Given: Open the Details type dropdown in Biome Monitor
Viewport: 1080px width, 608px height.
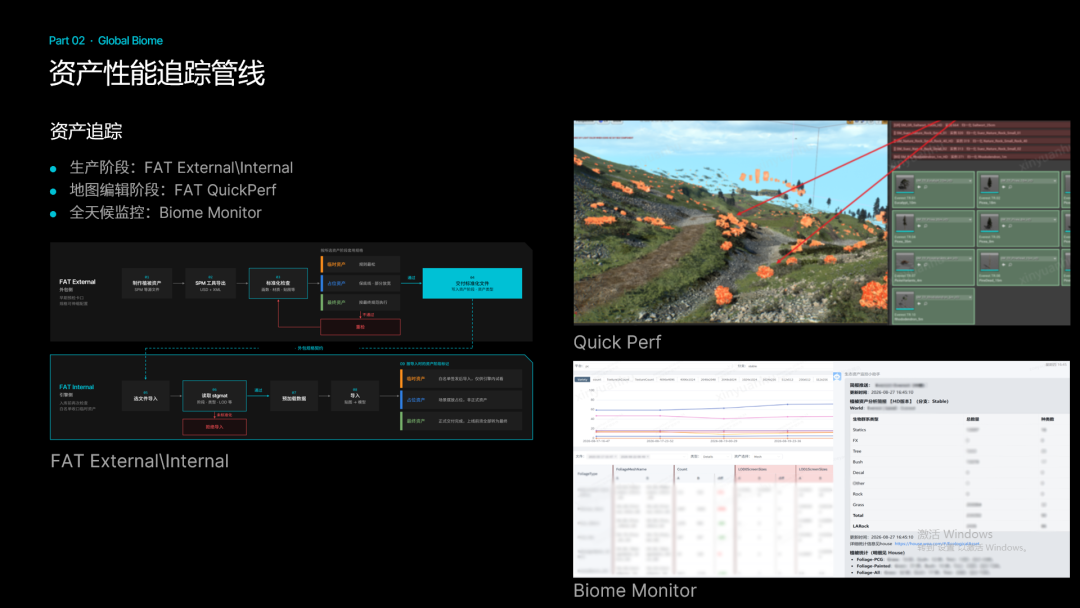Looking at the screenshot, I should pos(716,457).
